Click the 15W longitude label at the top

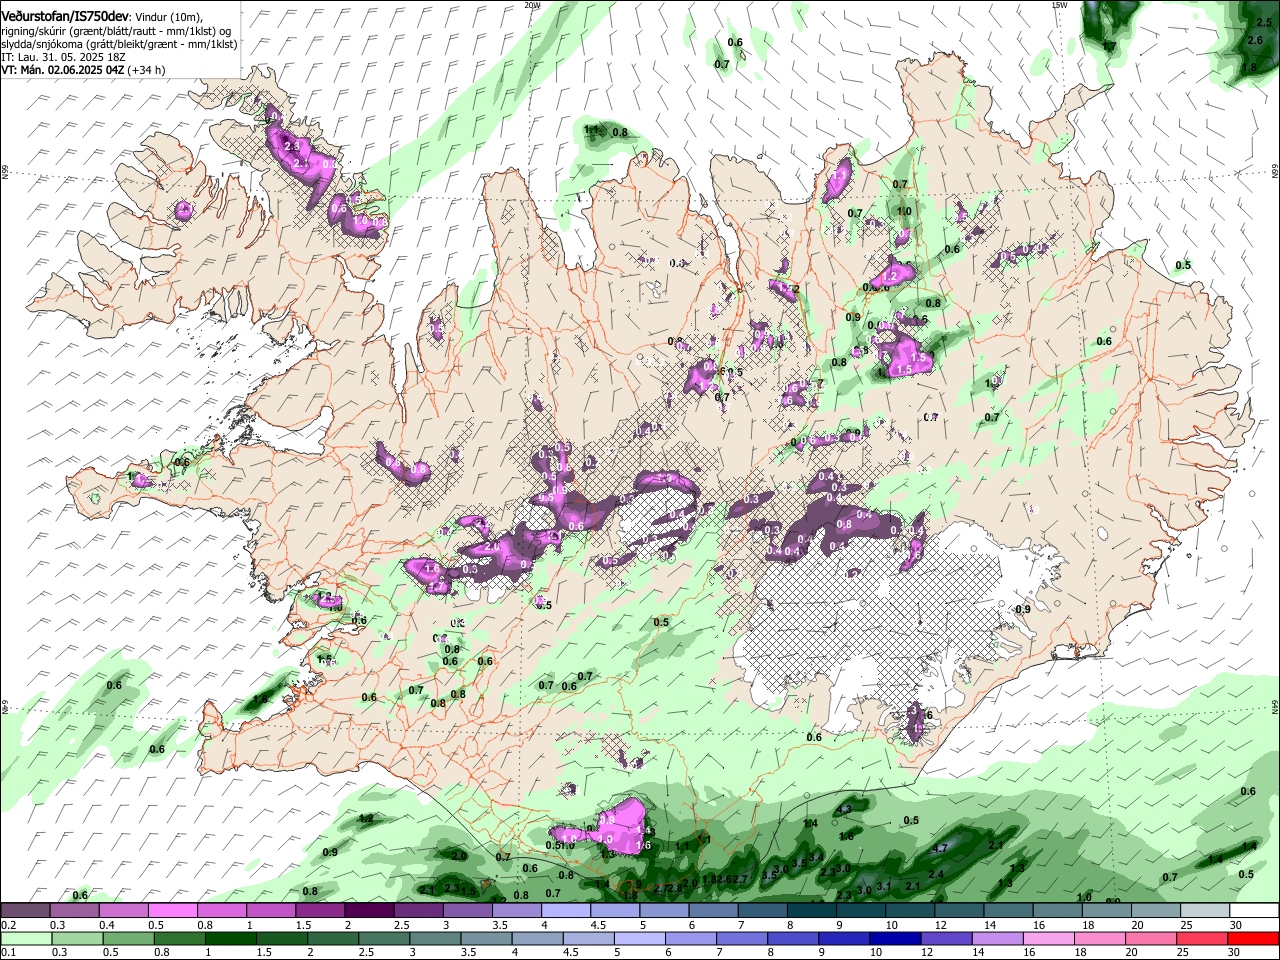click(1060, 5)
